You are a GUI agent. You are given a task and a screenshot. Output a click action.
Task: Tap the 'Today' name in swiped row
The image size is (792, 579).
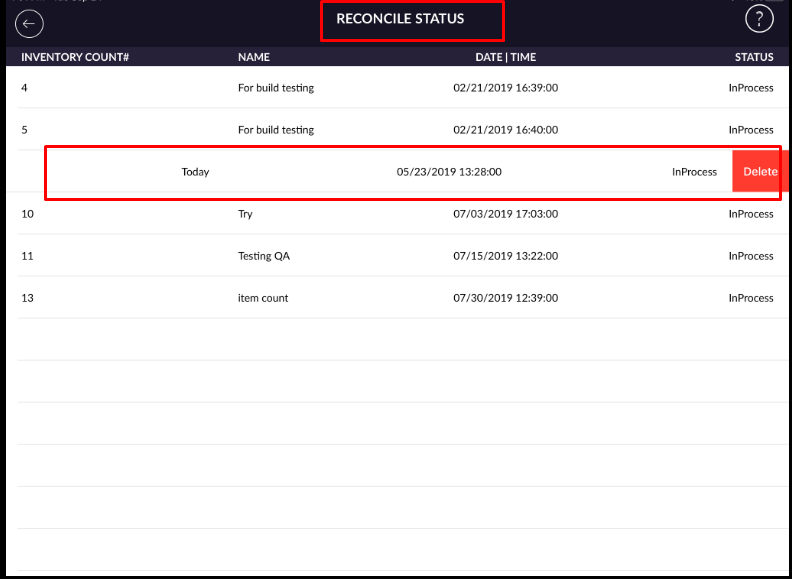click(195, 172)
